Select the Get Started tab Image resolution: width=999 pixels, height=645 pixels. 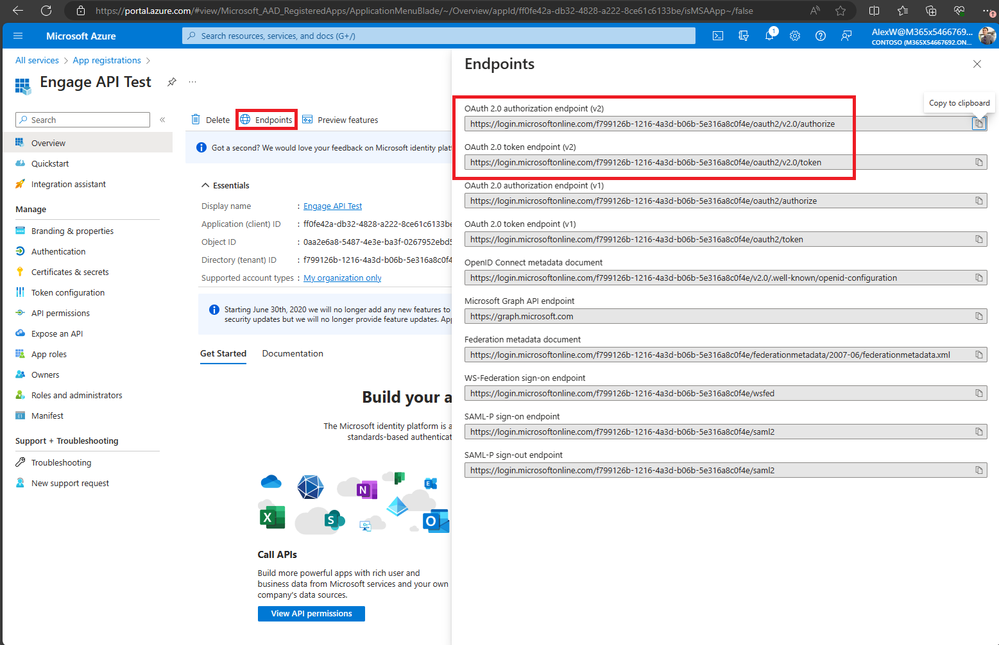point(223,354)
